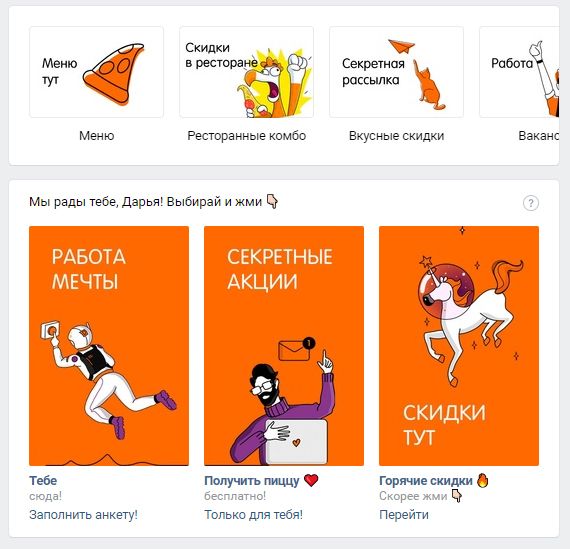Open Вкусные скидки menu item
The image size is (570, 549).
click(396, 136)
